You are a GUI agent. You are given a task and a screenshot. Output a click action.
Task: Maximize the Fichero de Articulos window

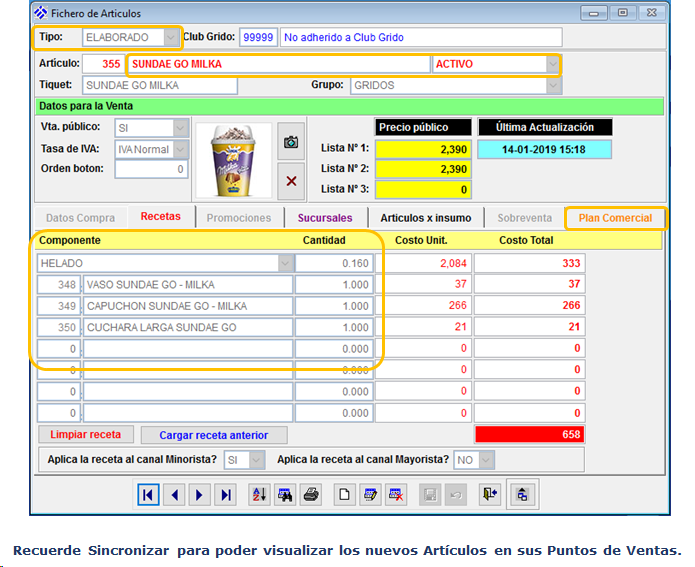(623, 12)
